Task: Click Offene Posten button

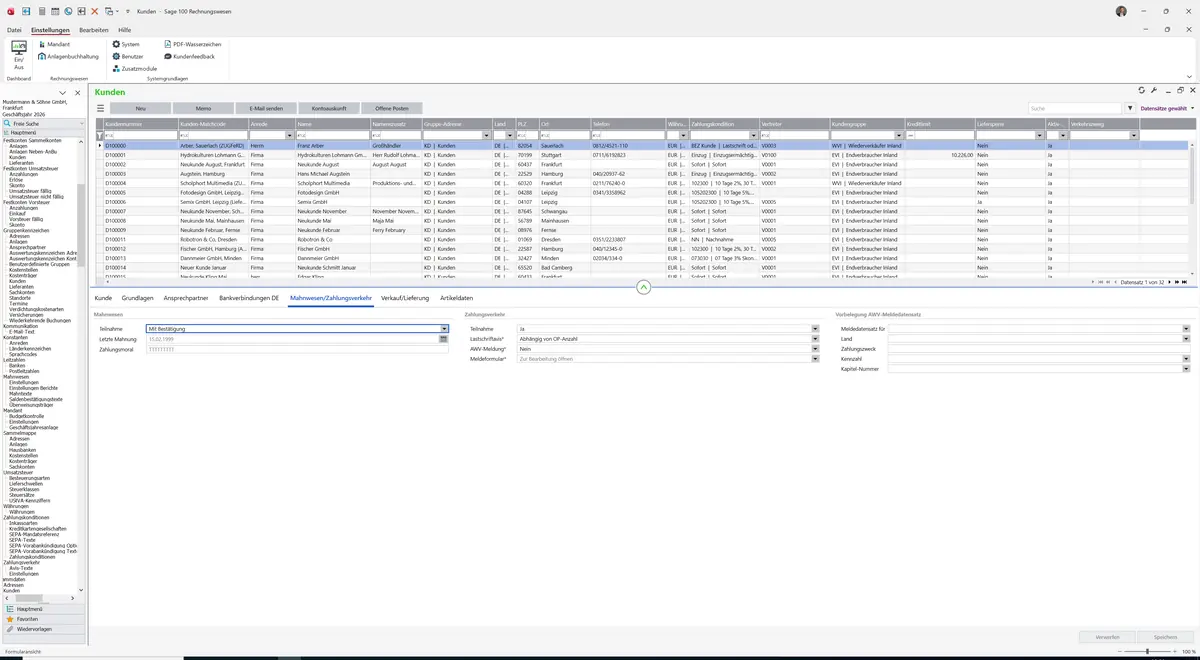Action: pyautogui.click(x=392, y=108)
